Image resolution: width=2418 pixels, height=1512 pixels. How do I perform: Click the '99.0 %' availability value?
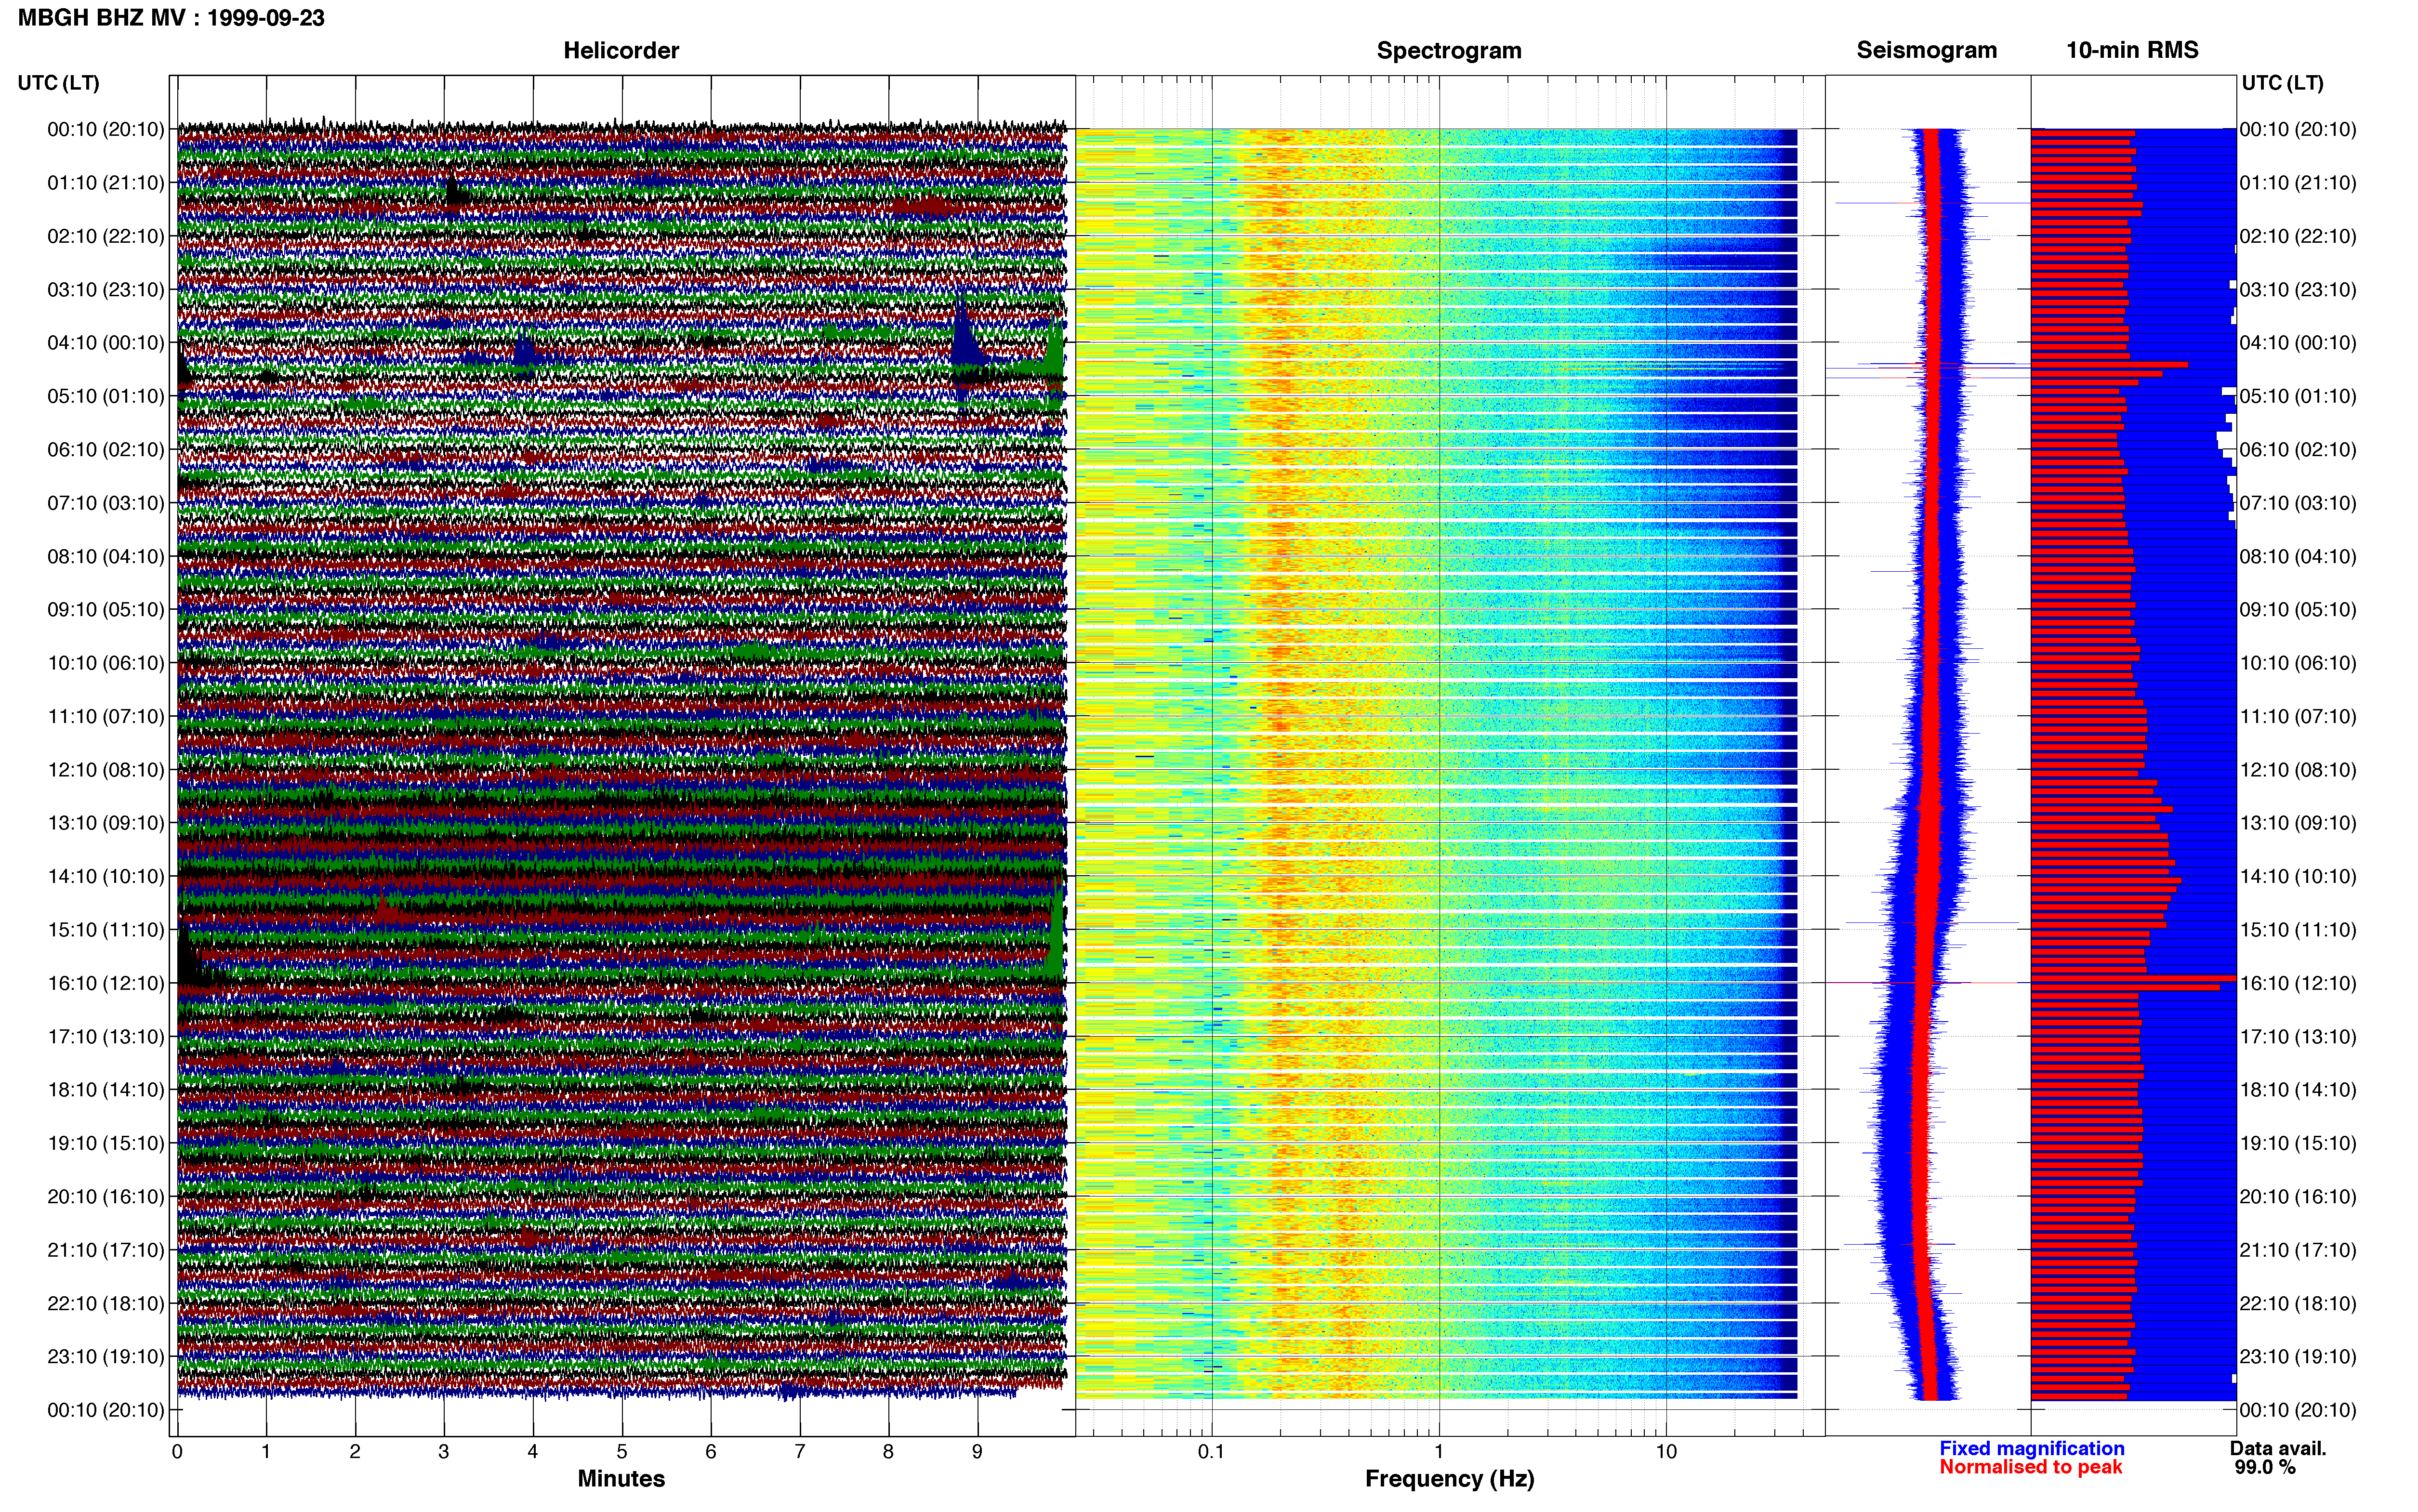pos(2265,1467)
